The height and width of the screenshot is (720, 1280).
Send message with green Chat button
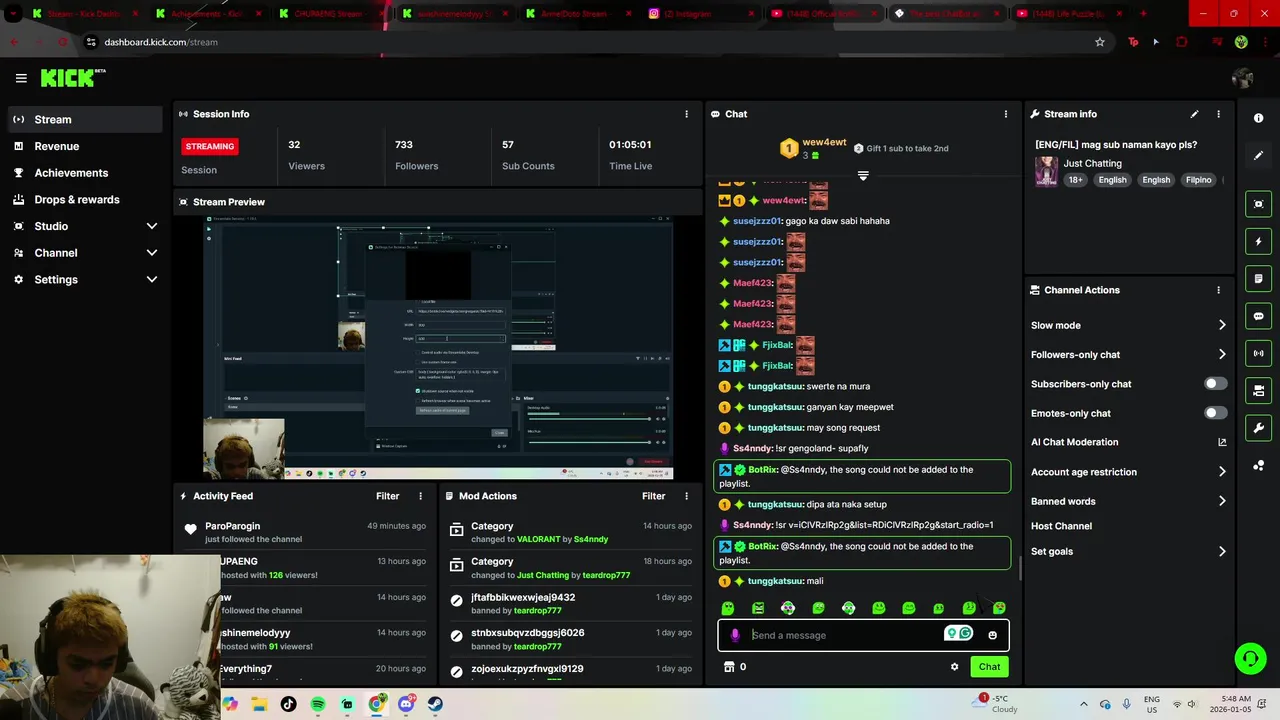click(989, 667)
